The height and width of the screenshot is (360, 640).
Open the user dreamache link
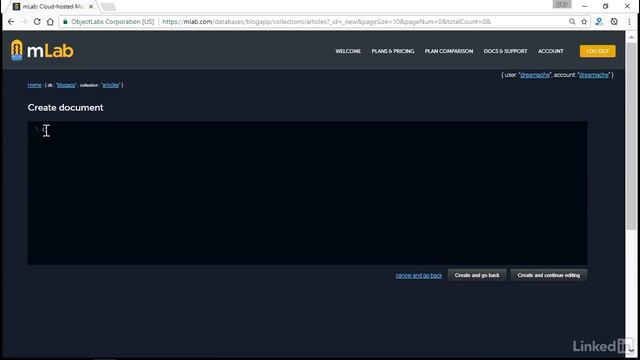point(535,75)
